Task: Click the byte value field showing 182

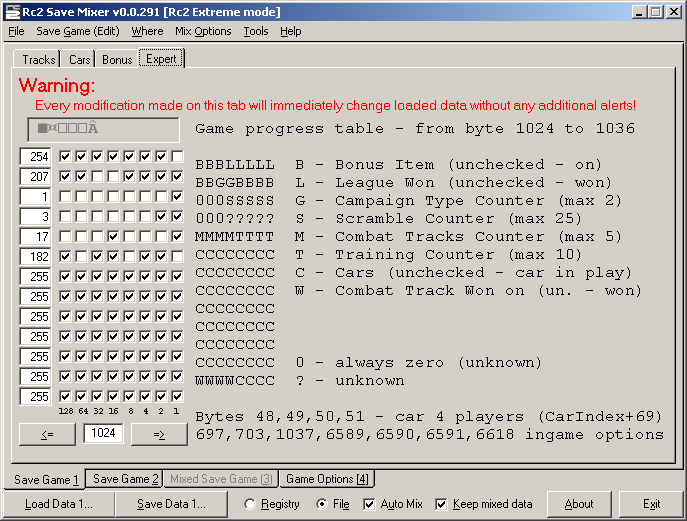Action: pos(35,256)
